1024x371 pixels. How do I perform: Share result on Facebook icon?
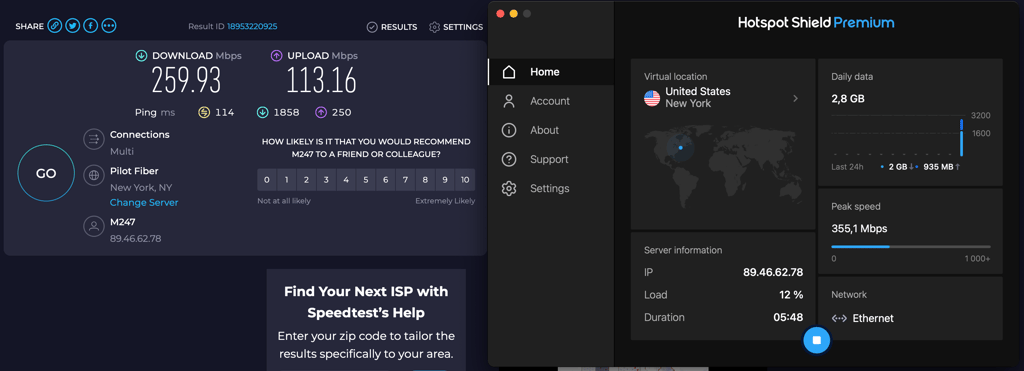click(91, 26)
